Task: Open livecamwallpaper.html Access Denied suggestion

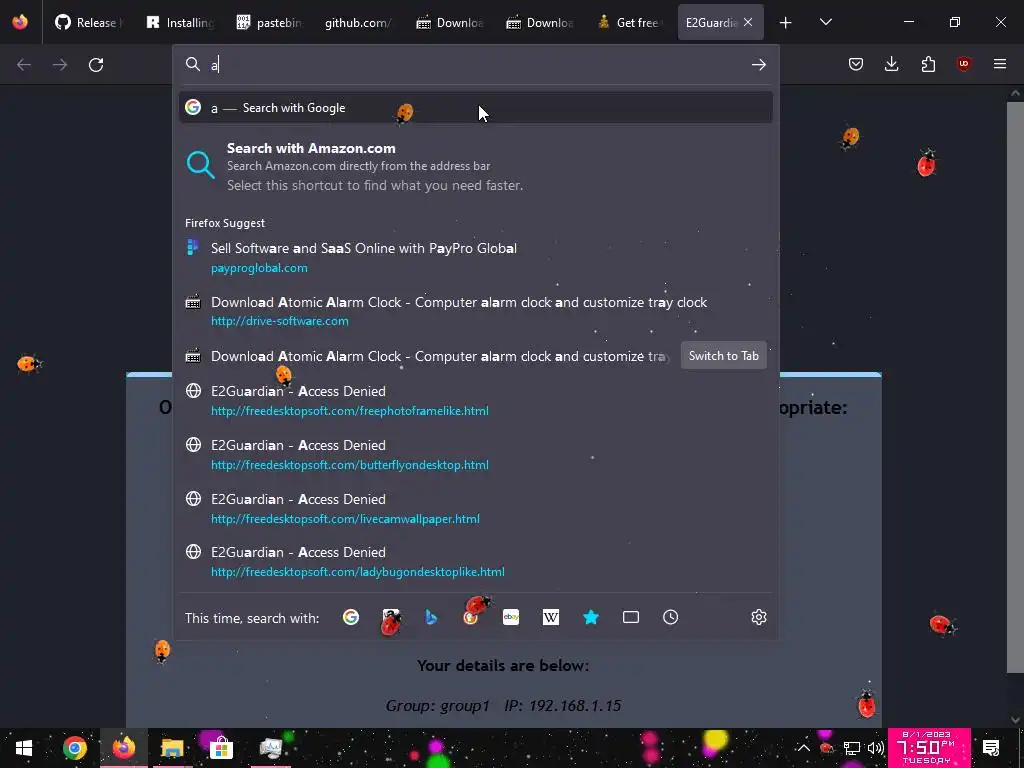Action: pyautogui.click(x=475, y=508)
